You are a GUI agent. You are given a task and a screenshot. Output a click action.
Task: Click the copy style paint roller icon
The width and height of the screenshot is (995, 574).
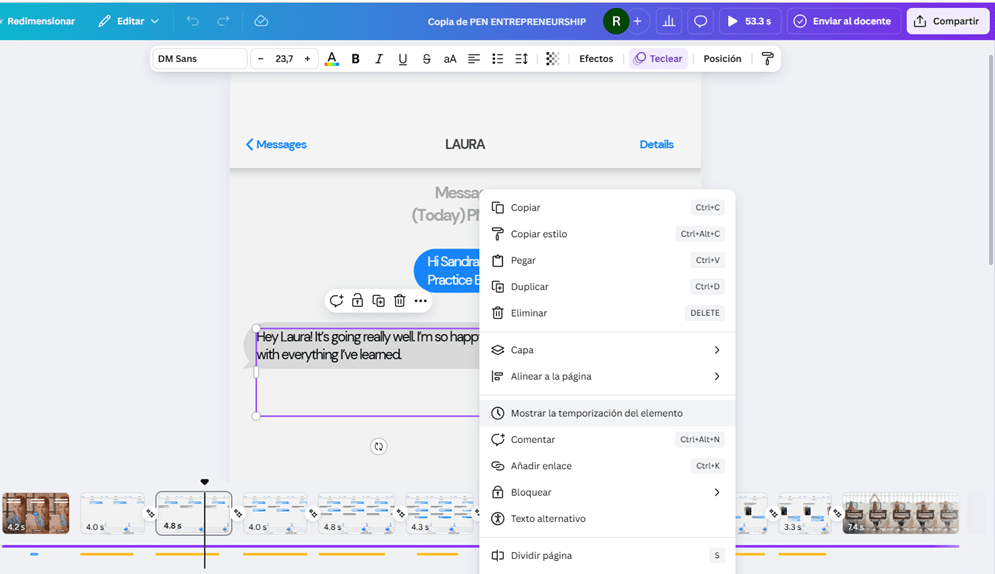click(767, 59)
